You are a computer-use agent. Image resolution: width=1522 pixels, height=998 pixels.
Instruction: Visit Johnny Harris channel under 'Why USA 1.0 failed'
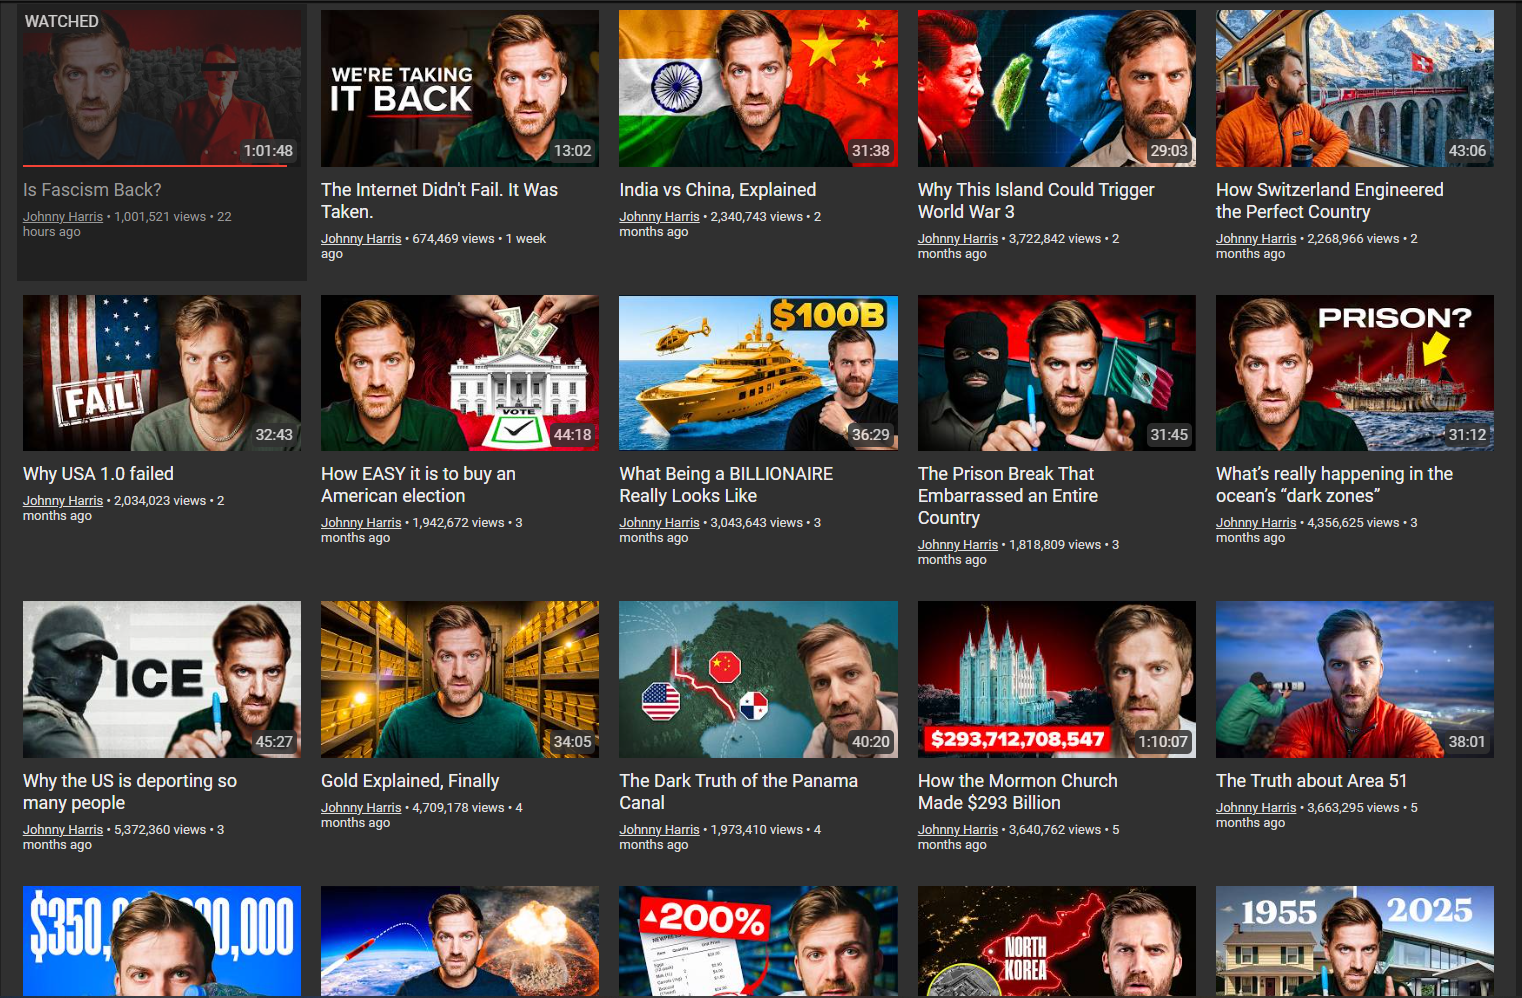[63, 501]
